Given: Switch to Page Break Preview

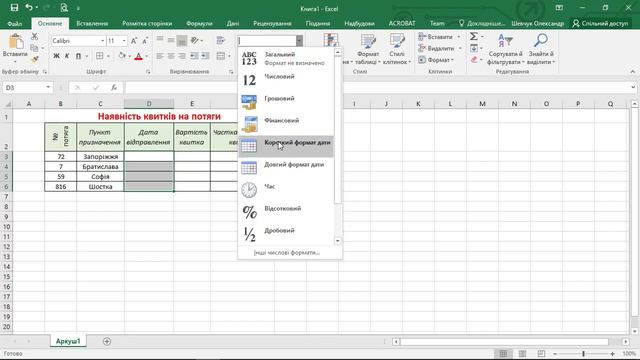Looking at the screenshot, I should (541, 353).
